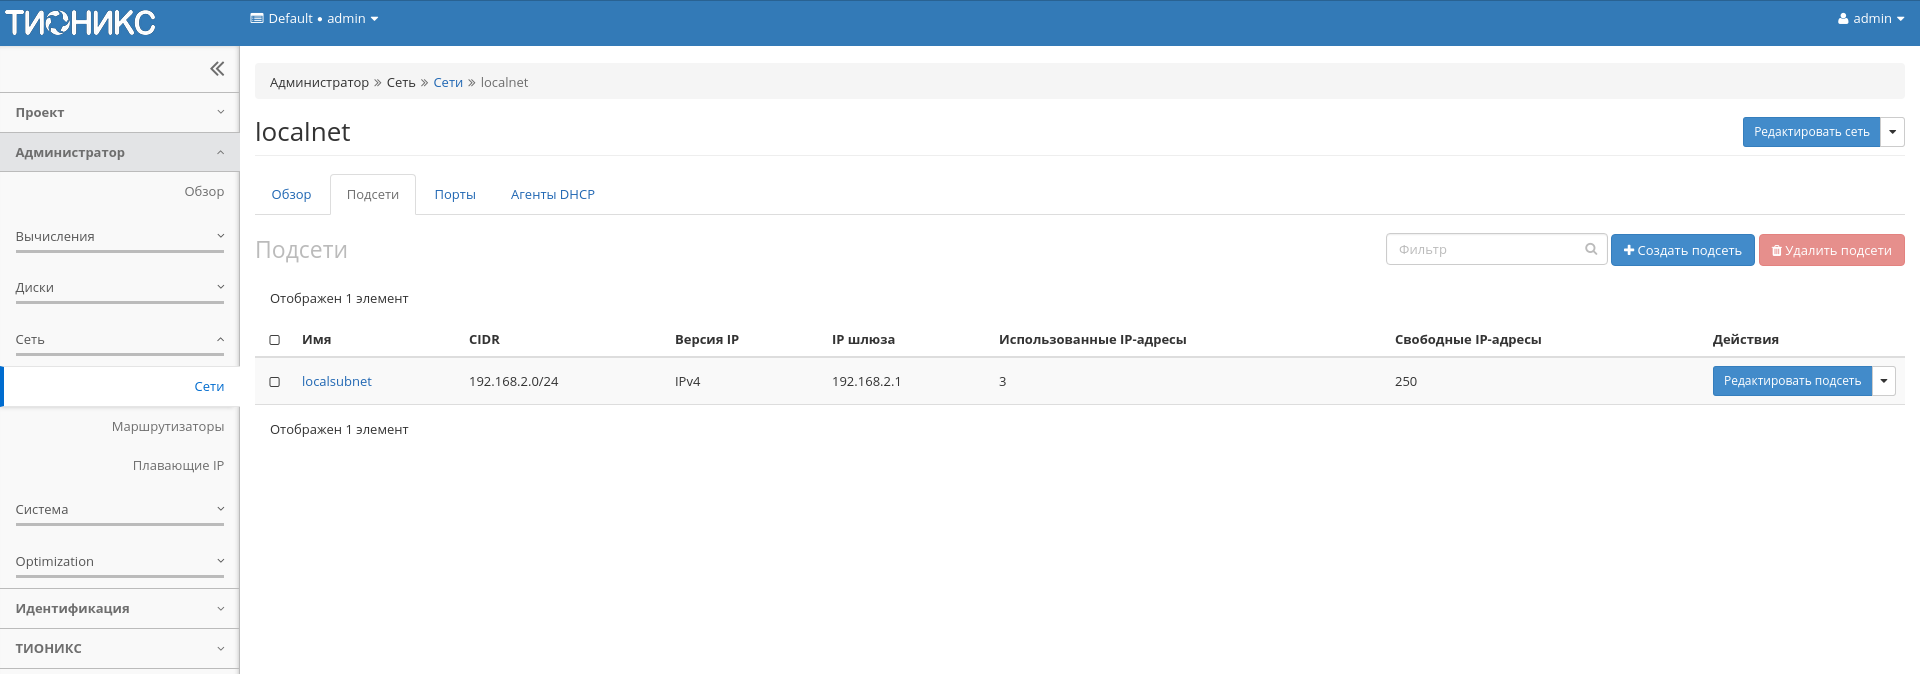Open the Обзор tab of localnet
Screen dimensions: 1920x674
(x=291, y=195)
